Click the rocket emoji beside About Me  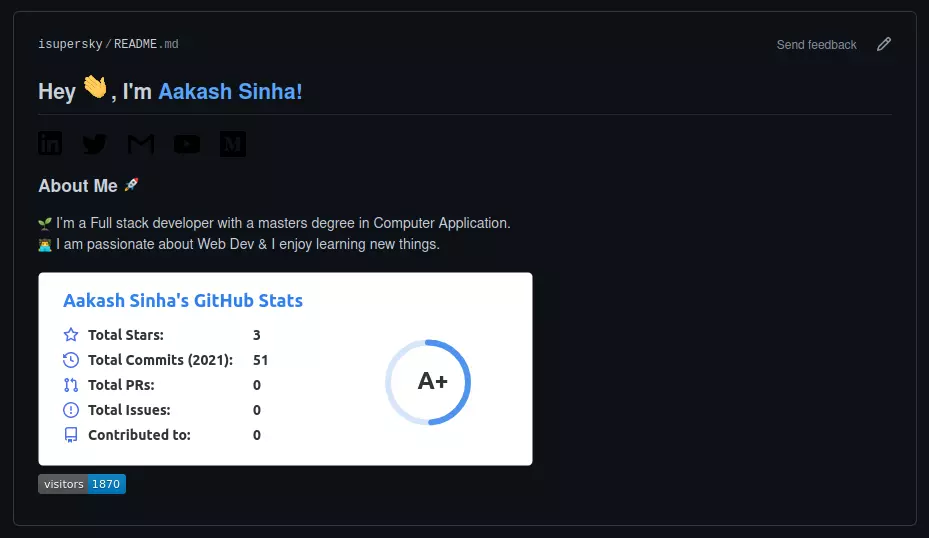tap(131, 185)
